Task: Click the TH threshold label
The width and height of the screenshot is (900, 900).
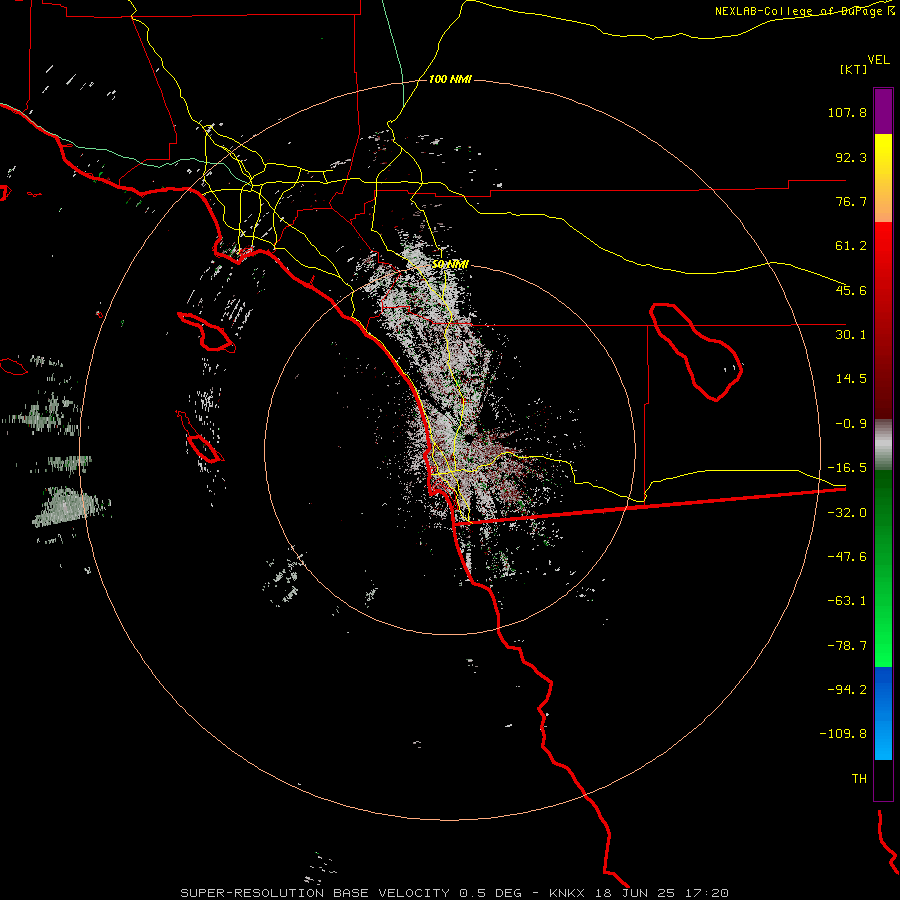Action: [859, 778]
